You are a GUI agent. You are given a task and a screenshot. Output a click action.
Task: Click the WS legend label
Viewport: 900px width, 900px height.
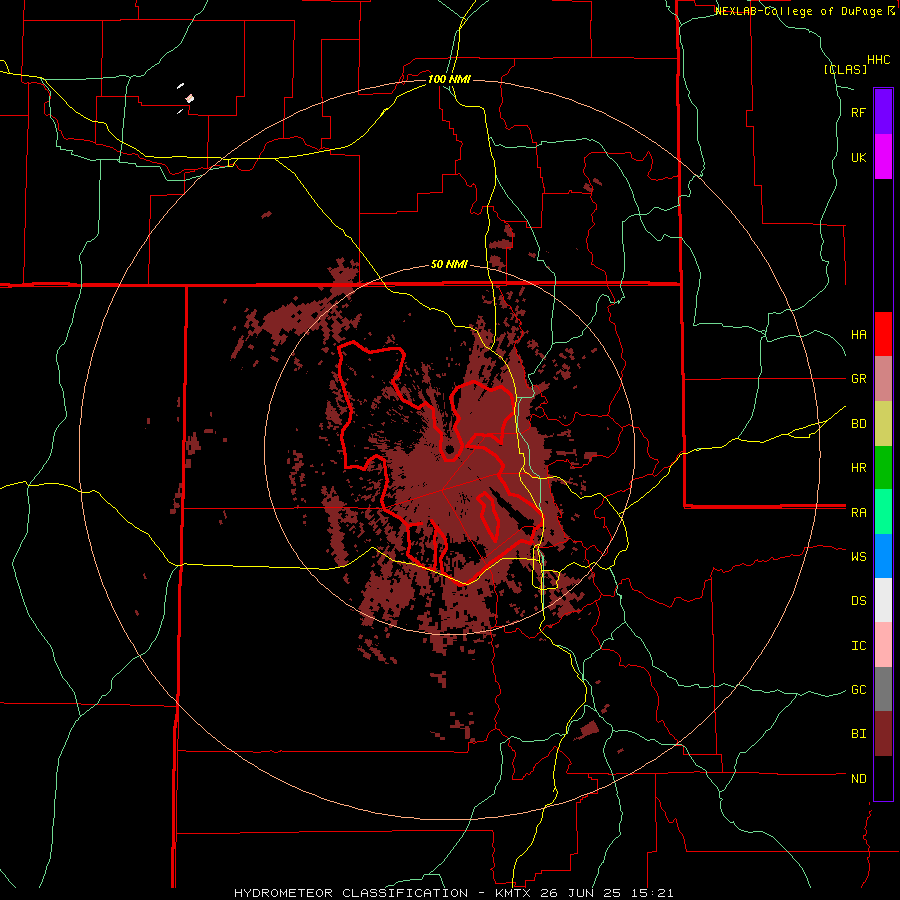(x=859, y=556)
